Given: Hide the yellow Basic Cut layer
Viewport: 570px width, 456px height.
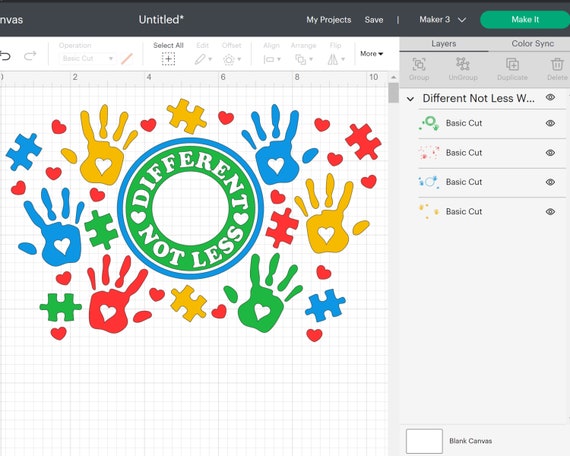Looking at the screenshot, I should click(x=550, y=212).
